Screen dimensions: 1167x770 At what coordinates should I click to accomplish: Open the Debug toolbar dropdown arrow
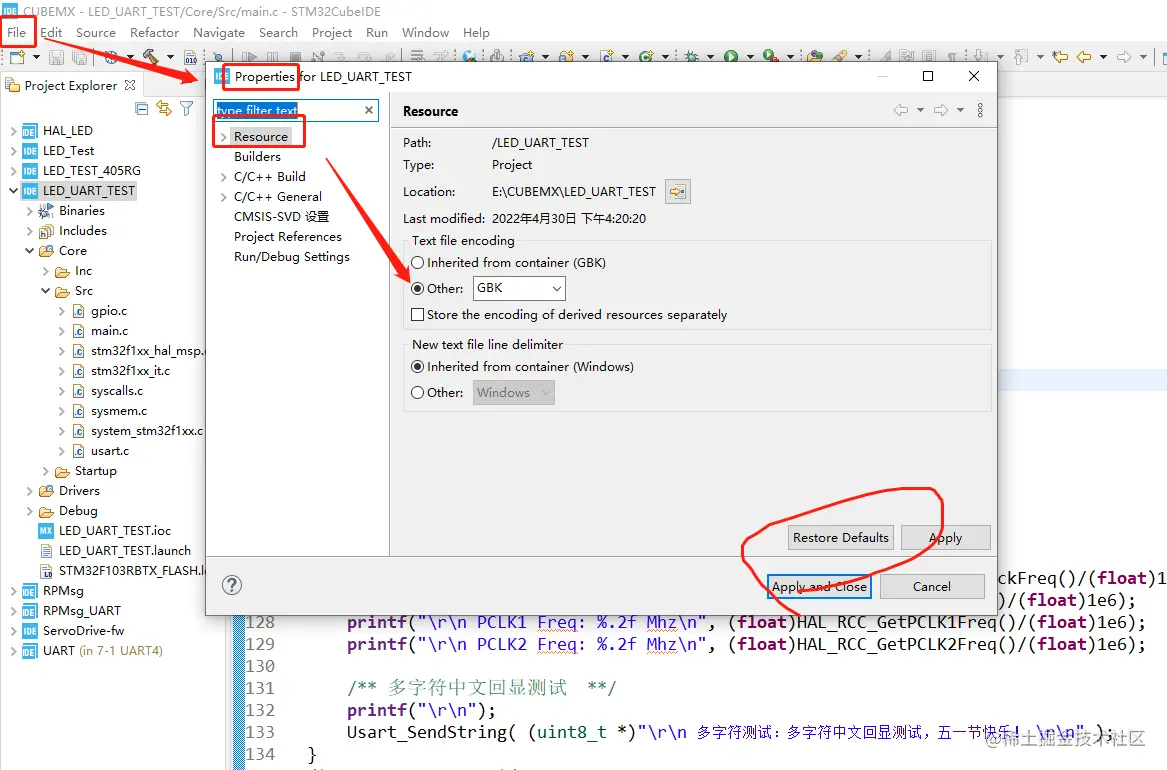click(710, 57)
